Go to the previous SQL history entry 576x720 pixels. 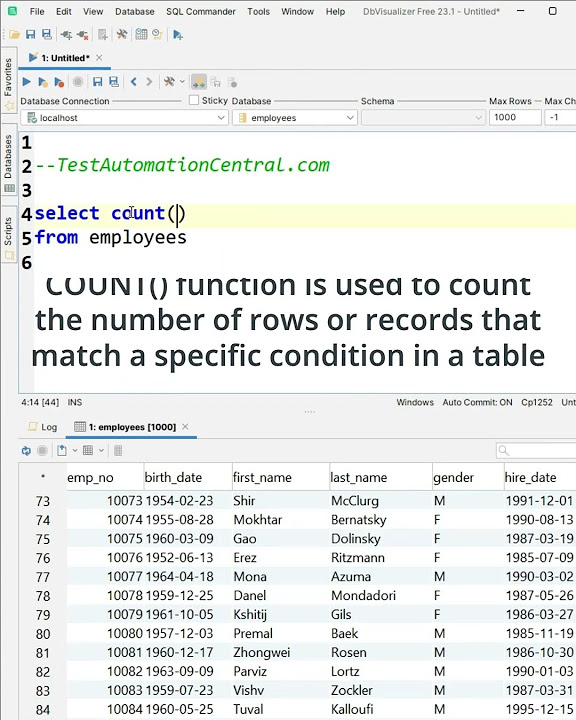[x=134, y=82]
